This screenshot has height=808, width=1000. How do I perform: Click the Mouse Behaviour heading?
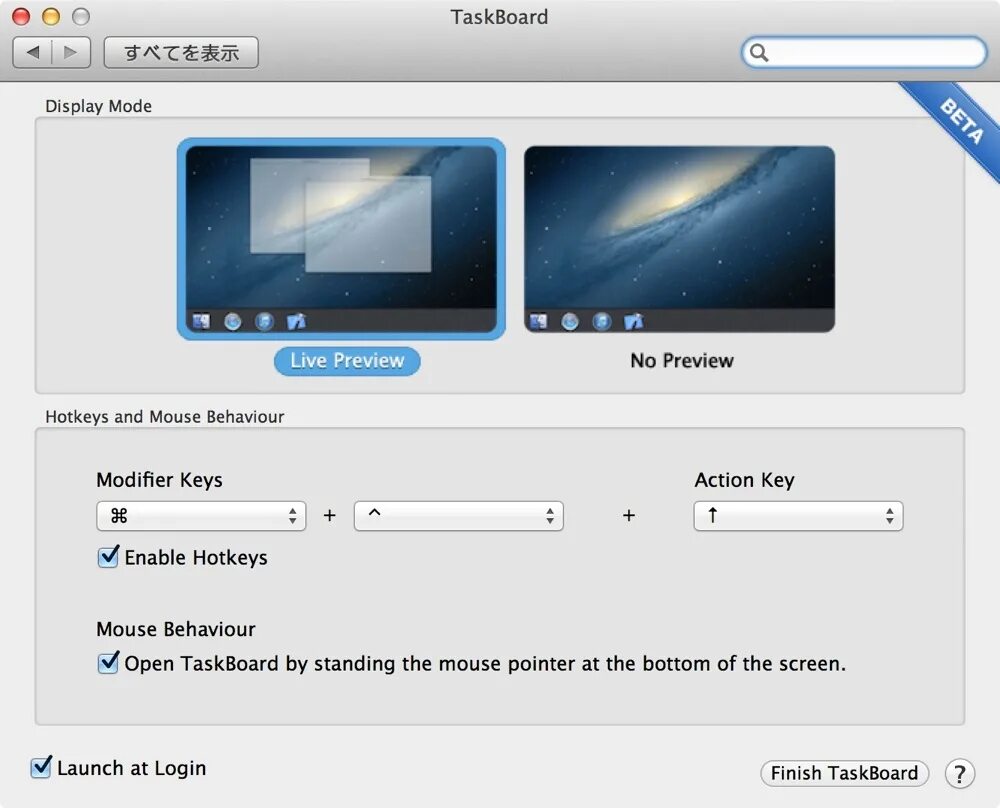(176, 629)
